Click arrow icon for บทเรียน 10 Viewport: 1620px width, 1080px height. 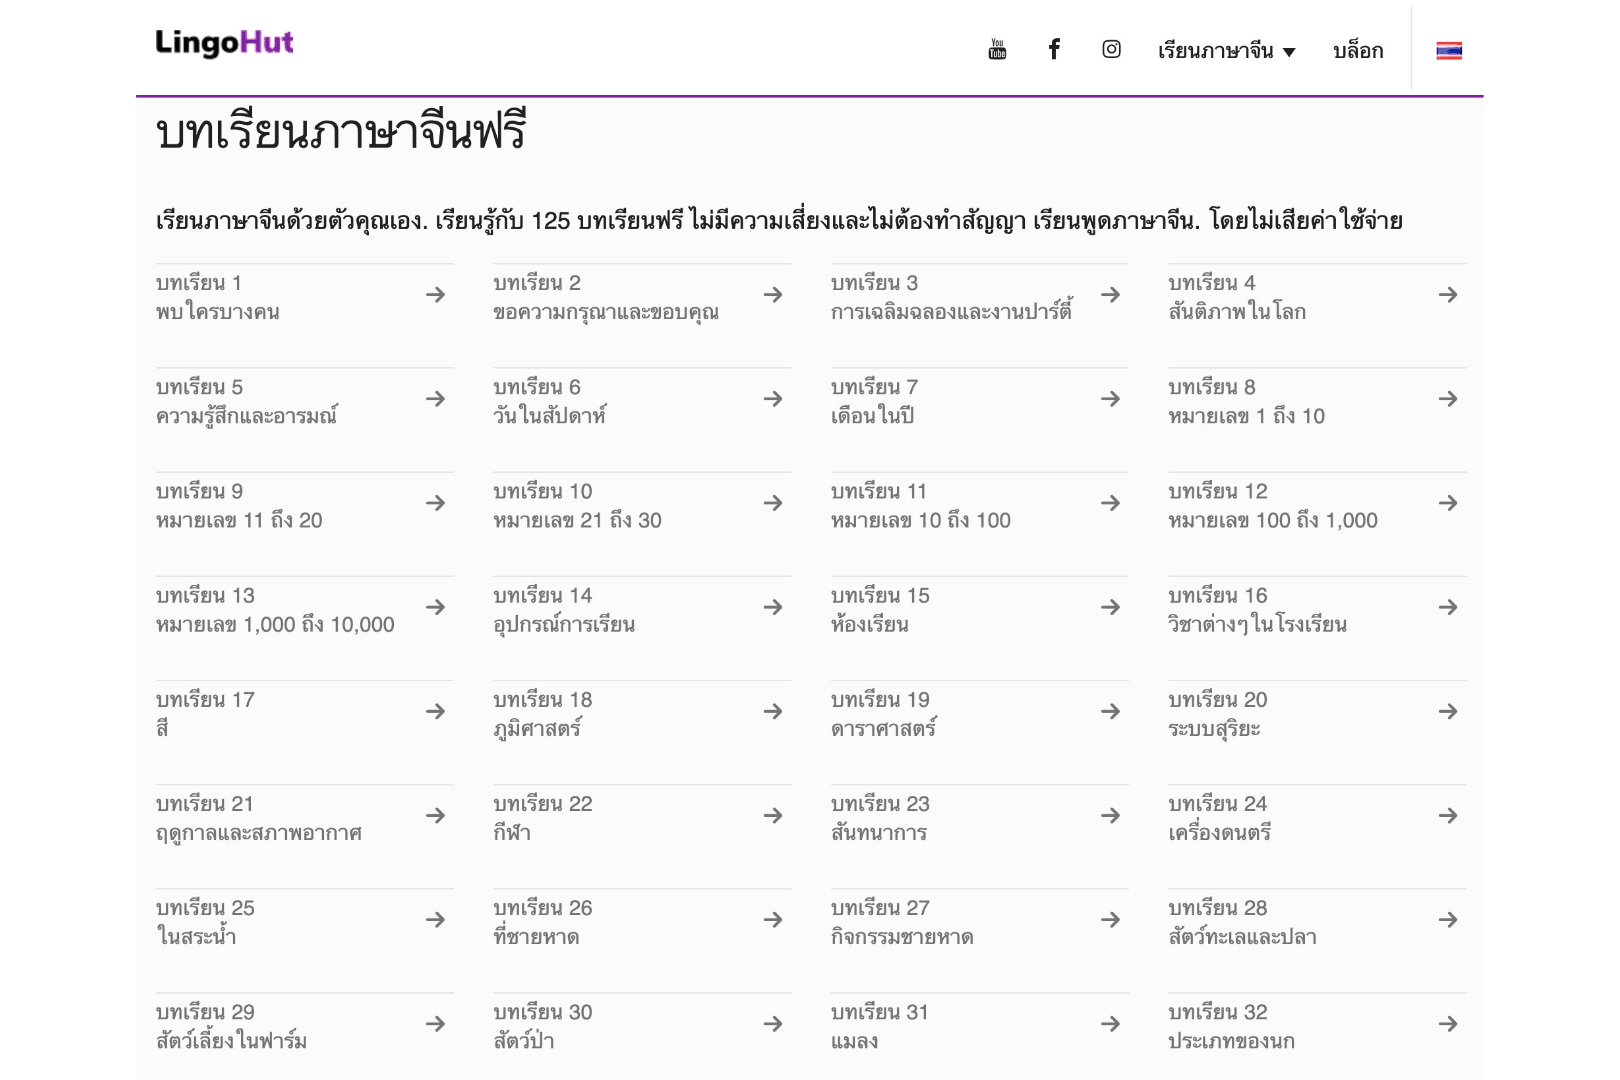tap(773, 503)
